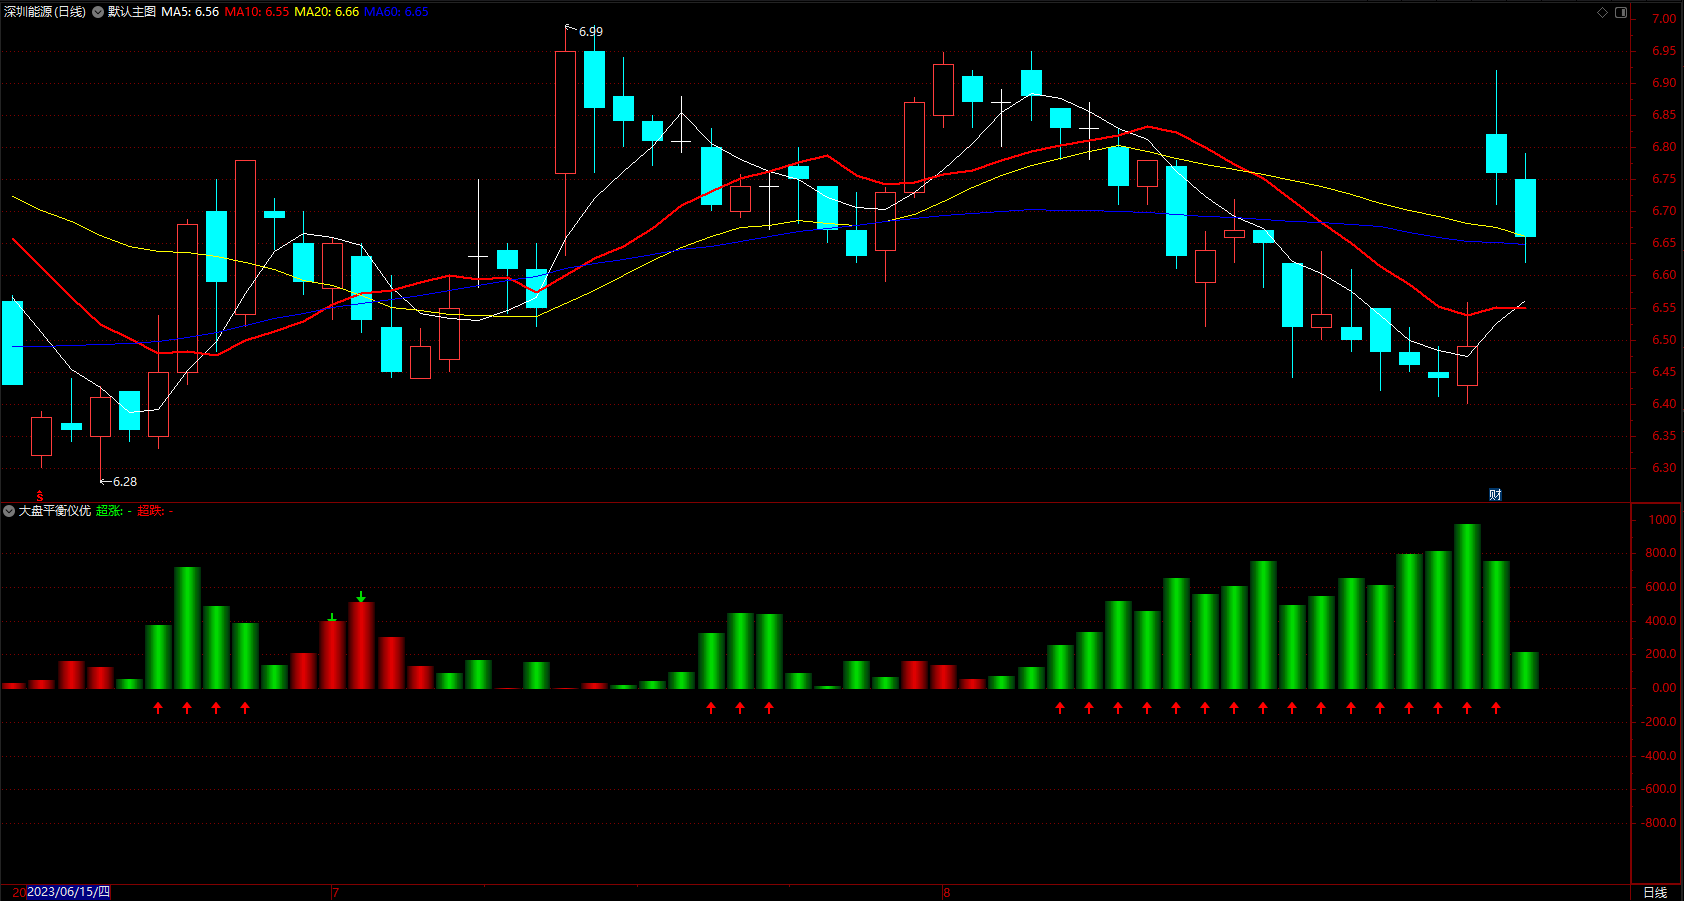This screenshot has height=901, width=1684.
Task: Click the month 8 marker on time axis
Action: tap(946, 893)
